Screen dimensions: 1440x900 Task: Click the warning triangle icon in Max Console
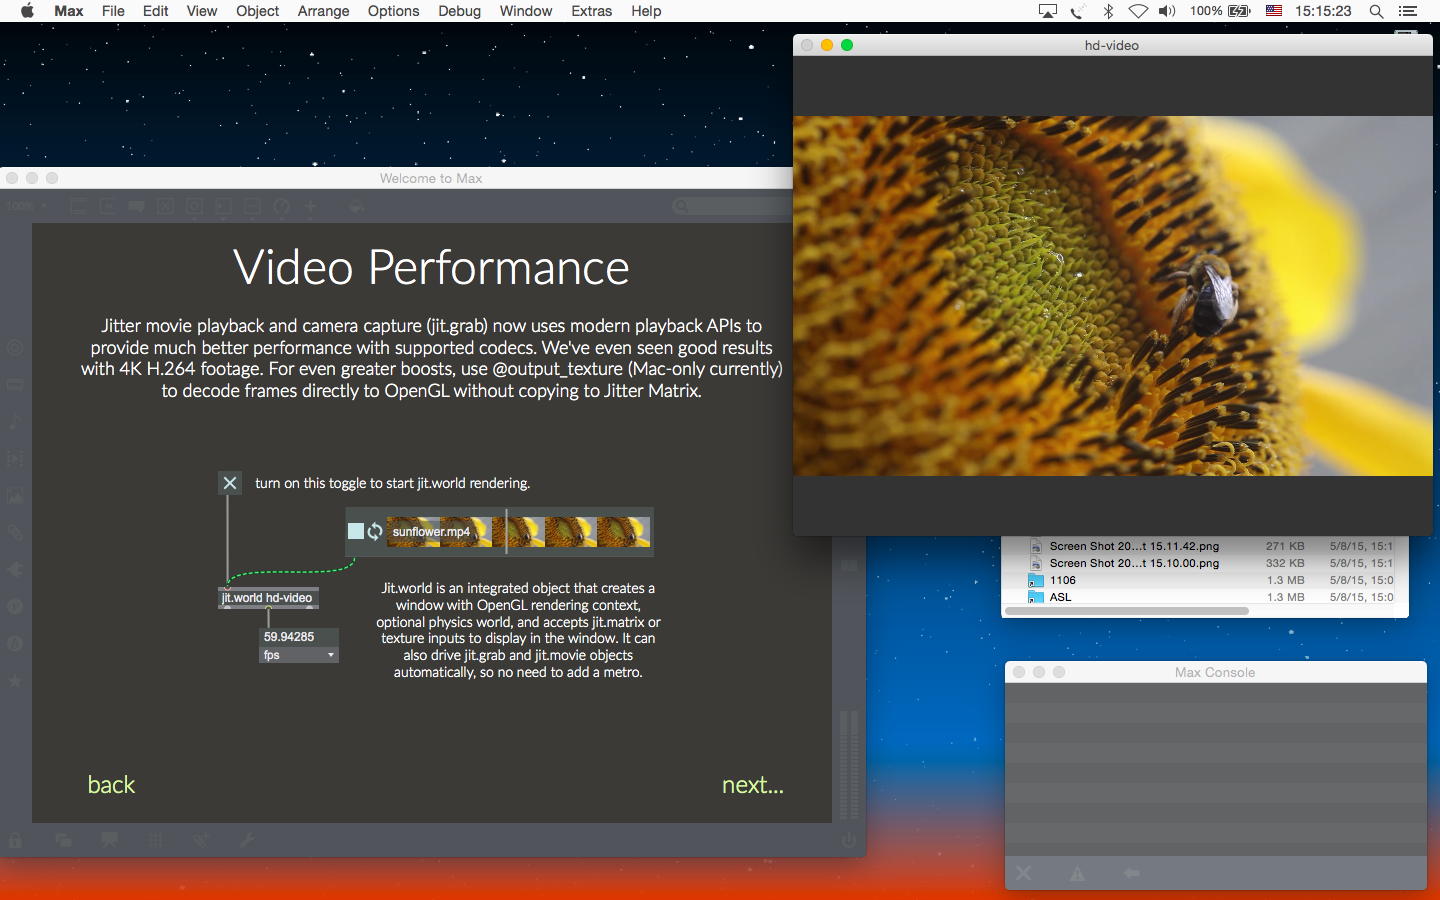1077,873
